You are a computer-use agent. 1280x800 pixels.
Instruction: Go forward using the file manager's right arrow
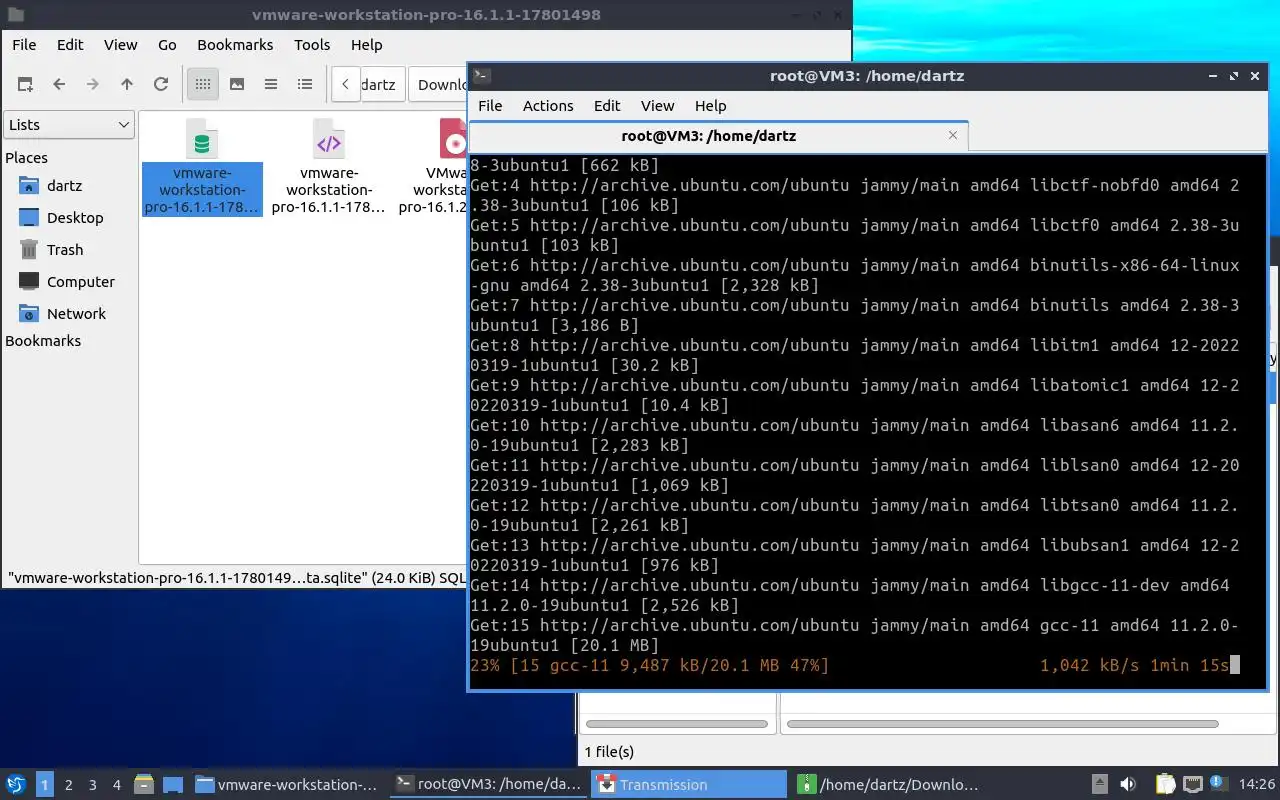pos(93,85)
